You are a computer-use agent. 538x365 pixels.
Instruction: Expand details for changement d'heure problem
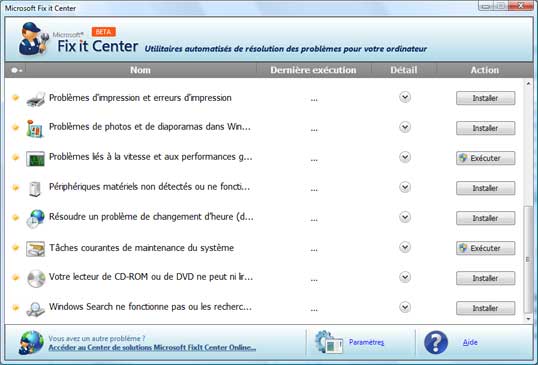pyautogui.click(x=405, y=217)
